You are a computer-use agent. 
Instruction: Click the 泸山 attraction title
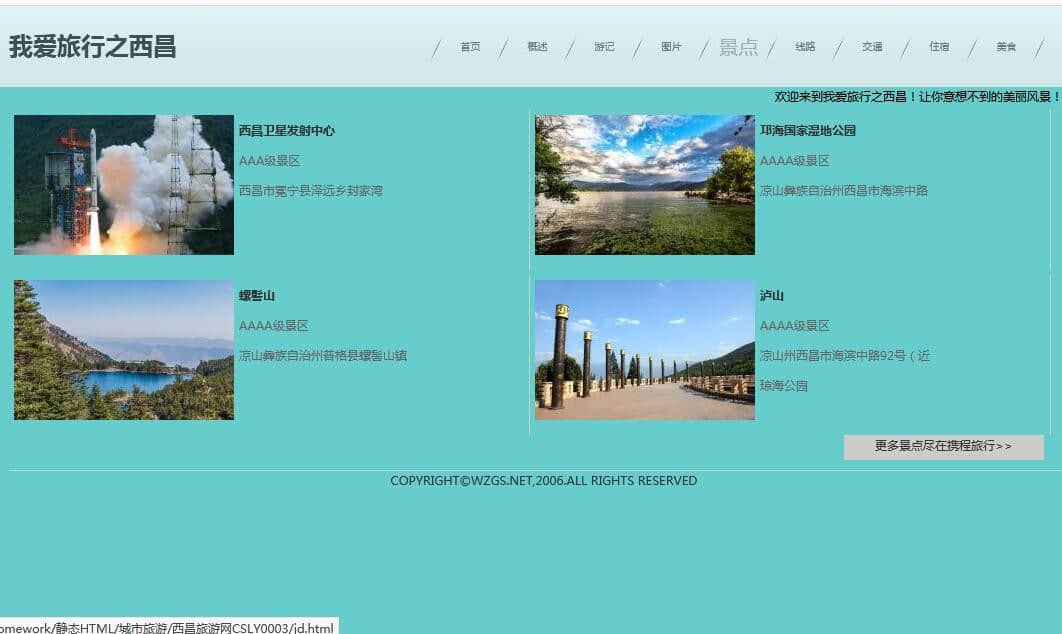[x=772, y=296]
